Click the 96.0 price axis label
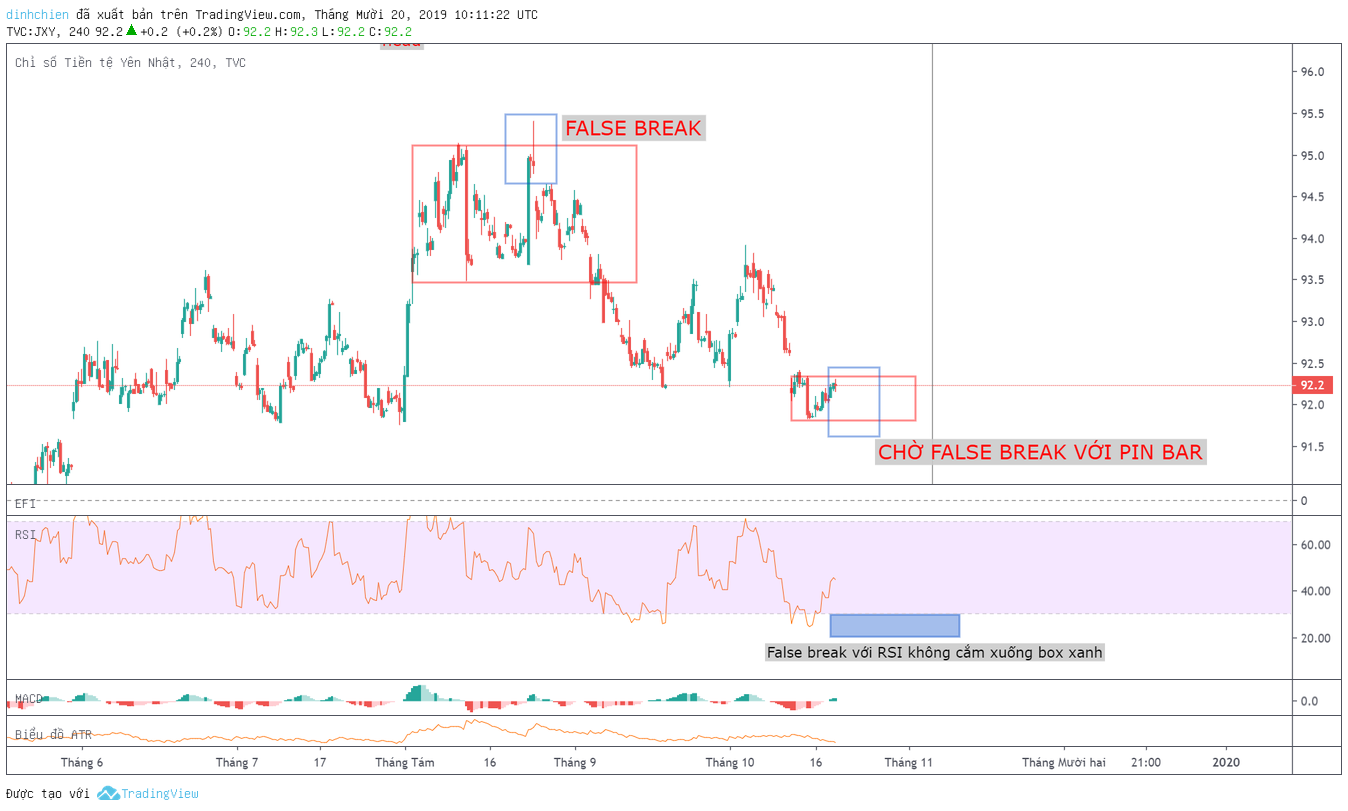 [1312, 72]
